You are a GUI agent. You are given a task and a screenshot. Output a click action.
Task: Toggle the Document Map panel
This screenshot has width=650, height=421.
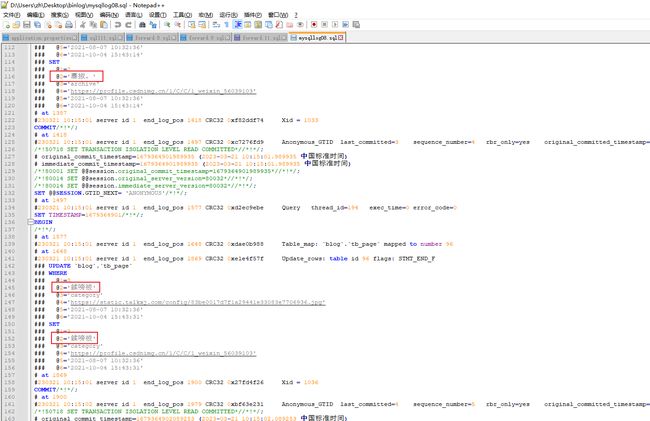258,25
